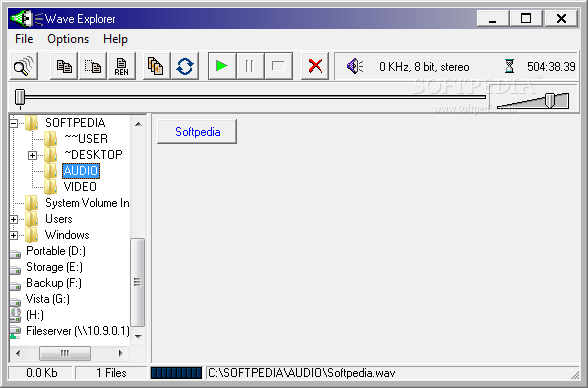The height and width of the screenshot is (388, 588).
Task: Click the C:\SOFTPEDIA\AUDIO\Softpedia.wav path text
Action: pos(302,373)
